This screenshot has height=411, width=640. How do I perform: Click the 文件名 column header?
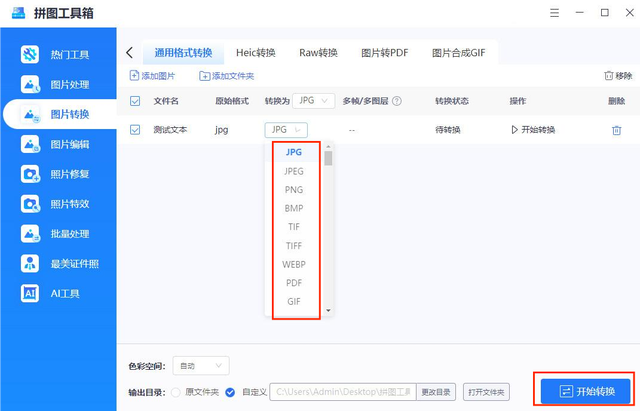click(x=166, y=101)
